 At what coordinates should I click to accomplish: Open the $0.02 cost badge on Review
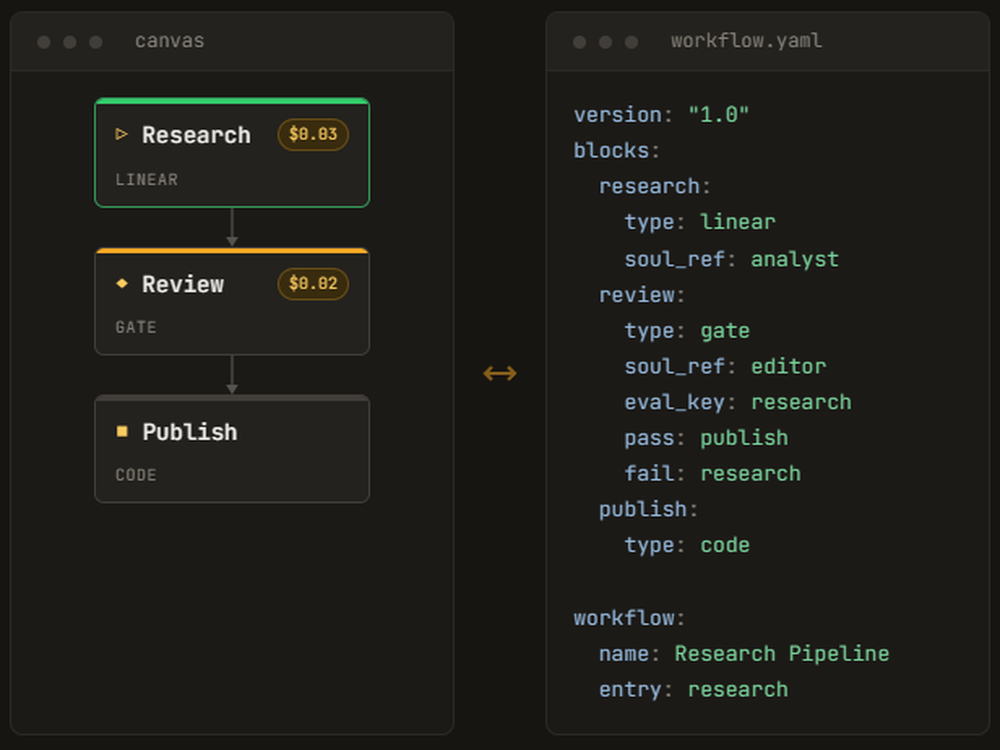pos(313,284)
